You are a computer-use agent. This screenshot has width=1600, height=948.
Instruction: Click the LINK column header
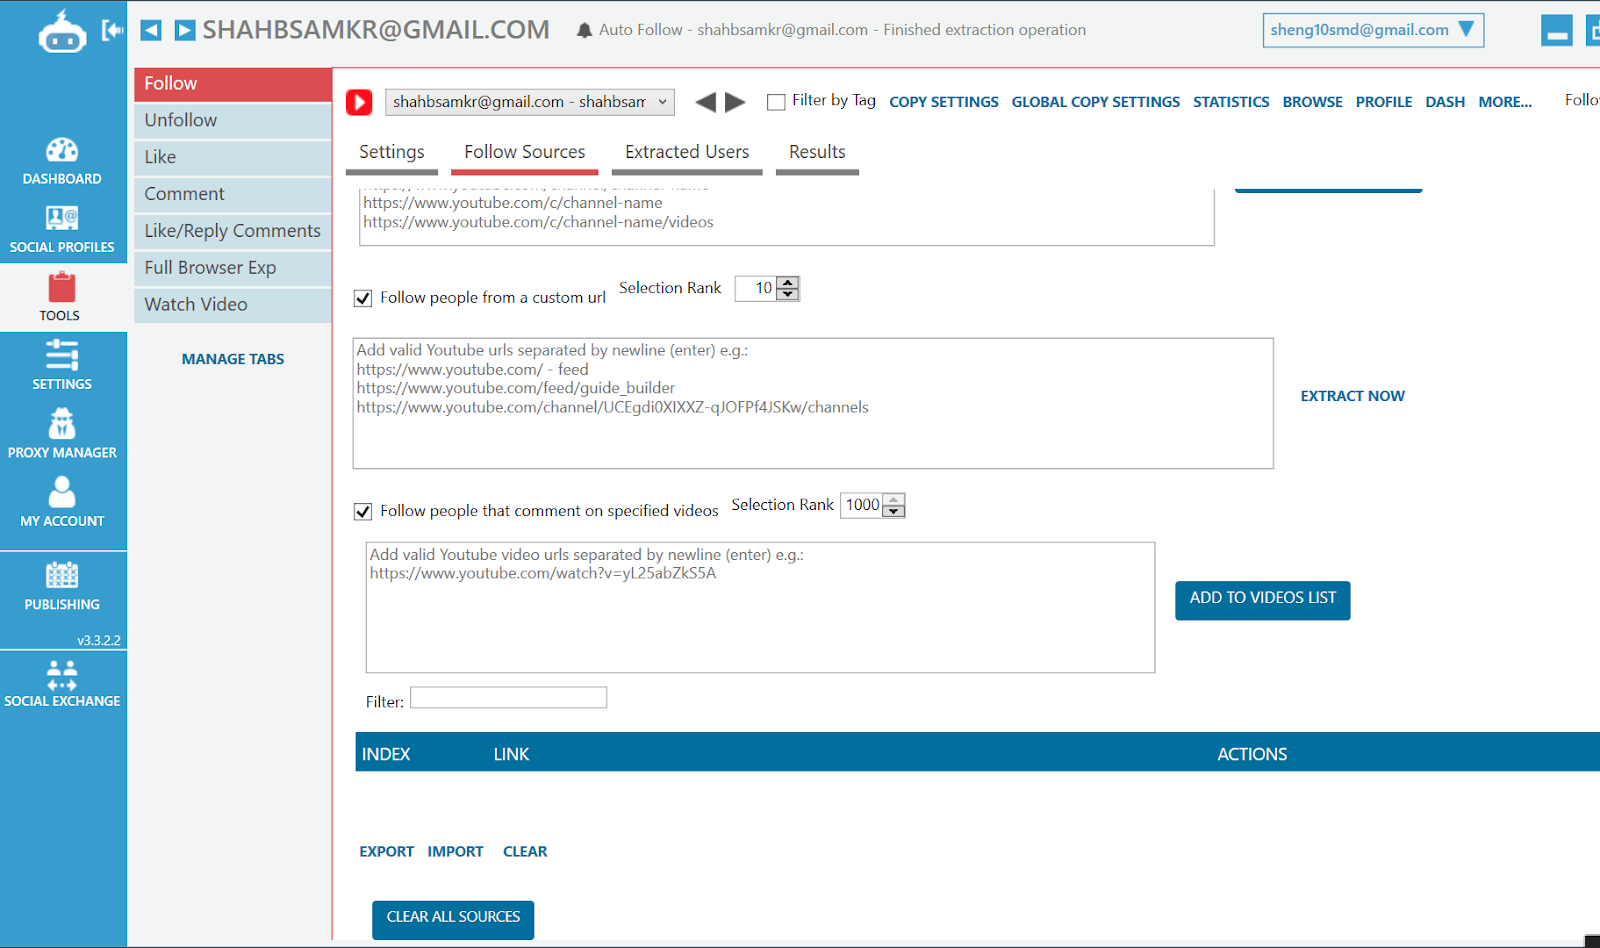click(511, 754)
